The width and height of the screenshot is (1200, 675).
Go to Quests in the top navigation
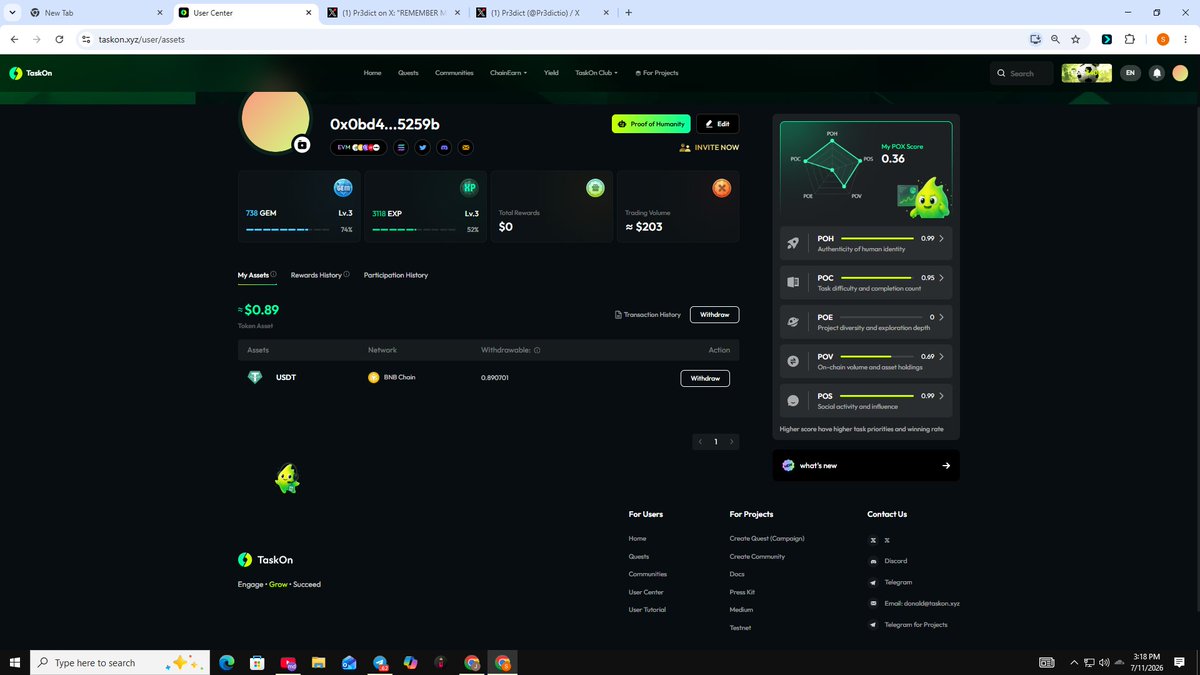(x=408, y=73)
